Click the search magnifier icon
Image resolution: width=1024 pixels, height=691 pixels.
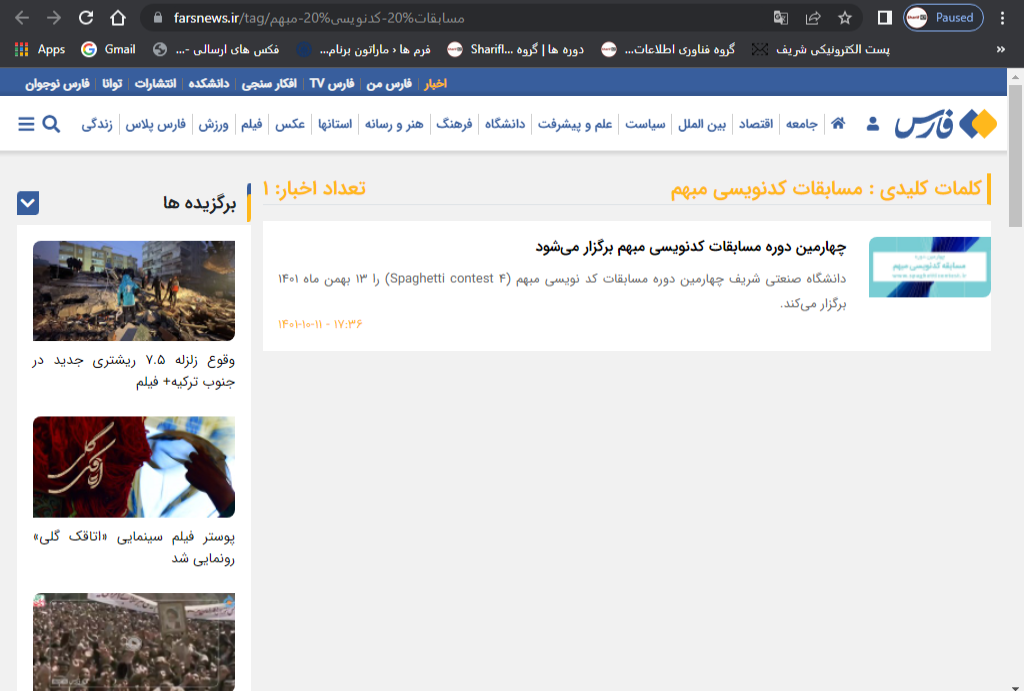coord(51,124)
